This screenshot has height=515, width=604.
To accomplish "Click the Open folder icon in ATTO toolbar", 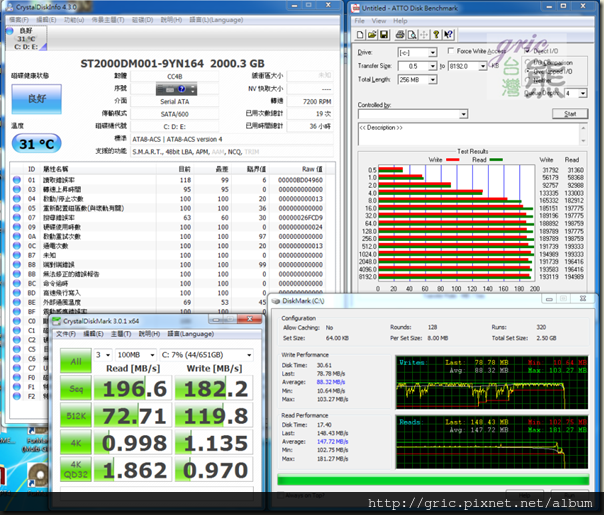I will 372,35.
